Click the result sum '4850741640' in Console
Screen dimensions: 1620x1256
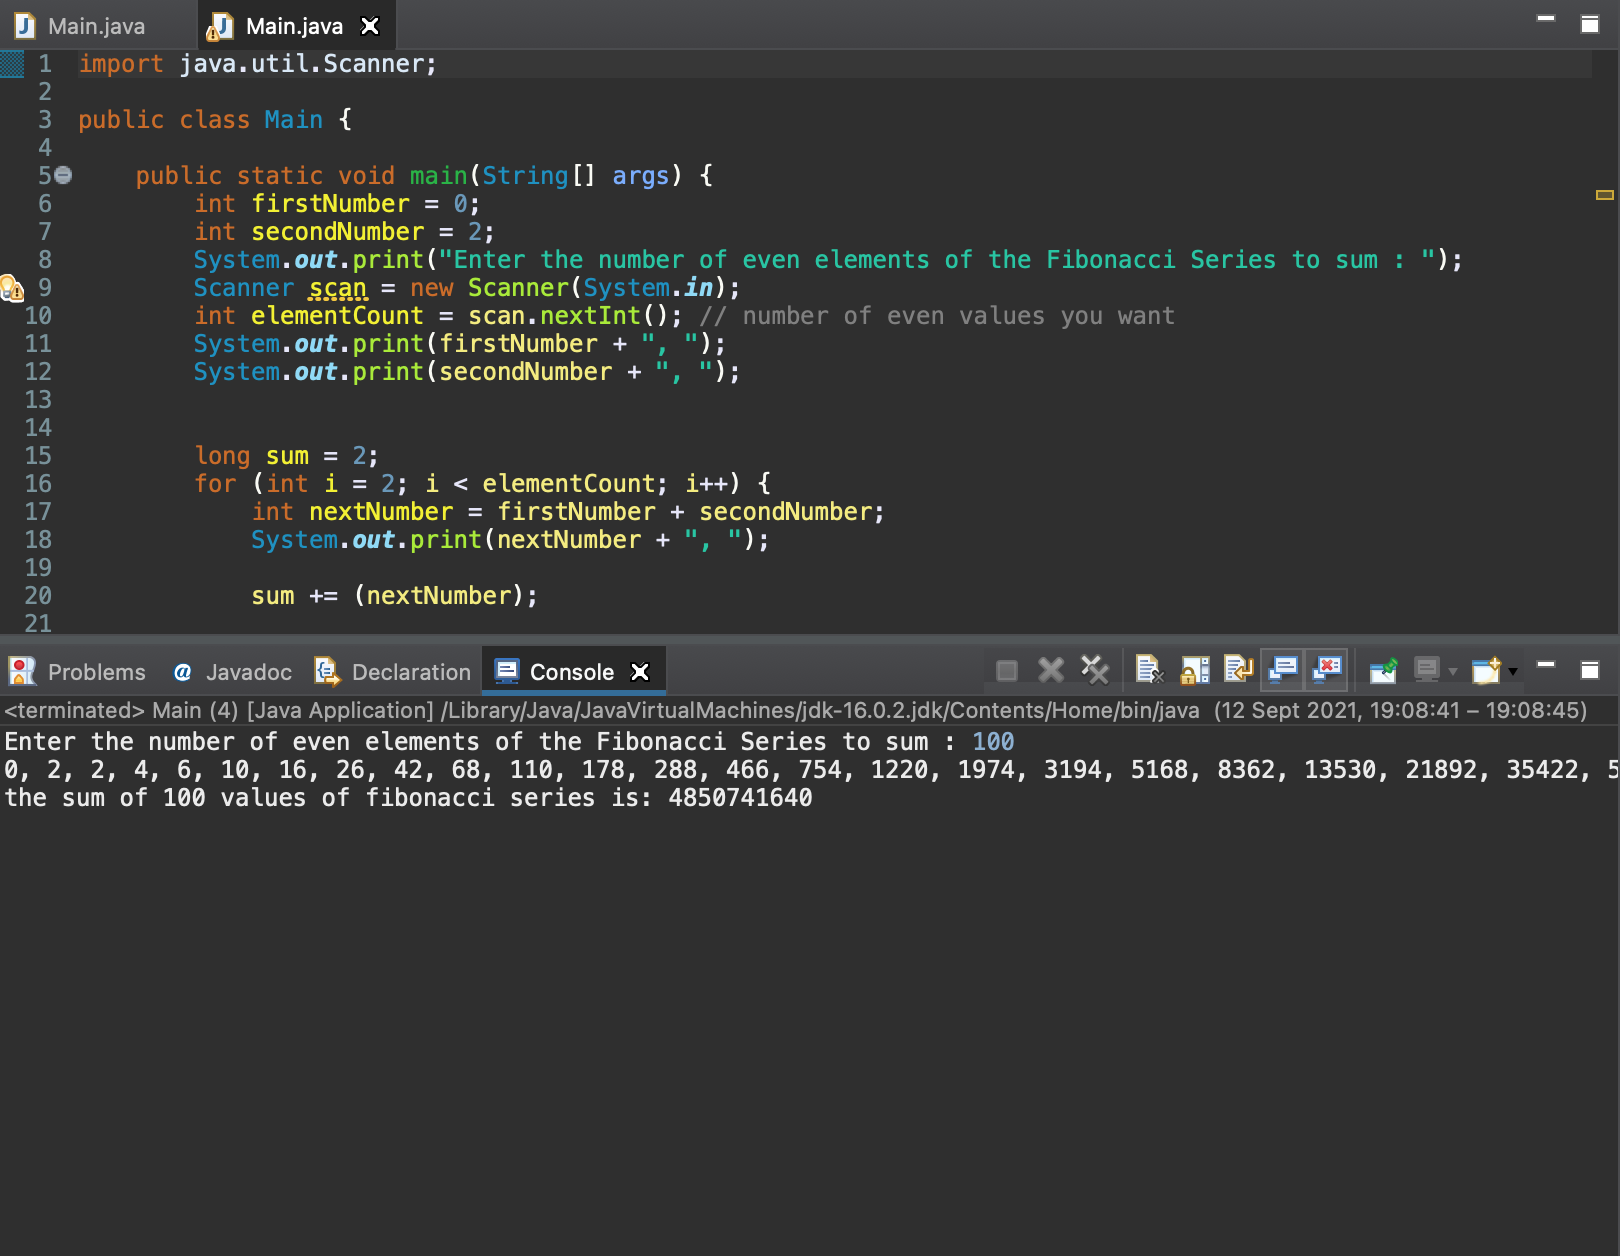click(x=740, y=798)
